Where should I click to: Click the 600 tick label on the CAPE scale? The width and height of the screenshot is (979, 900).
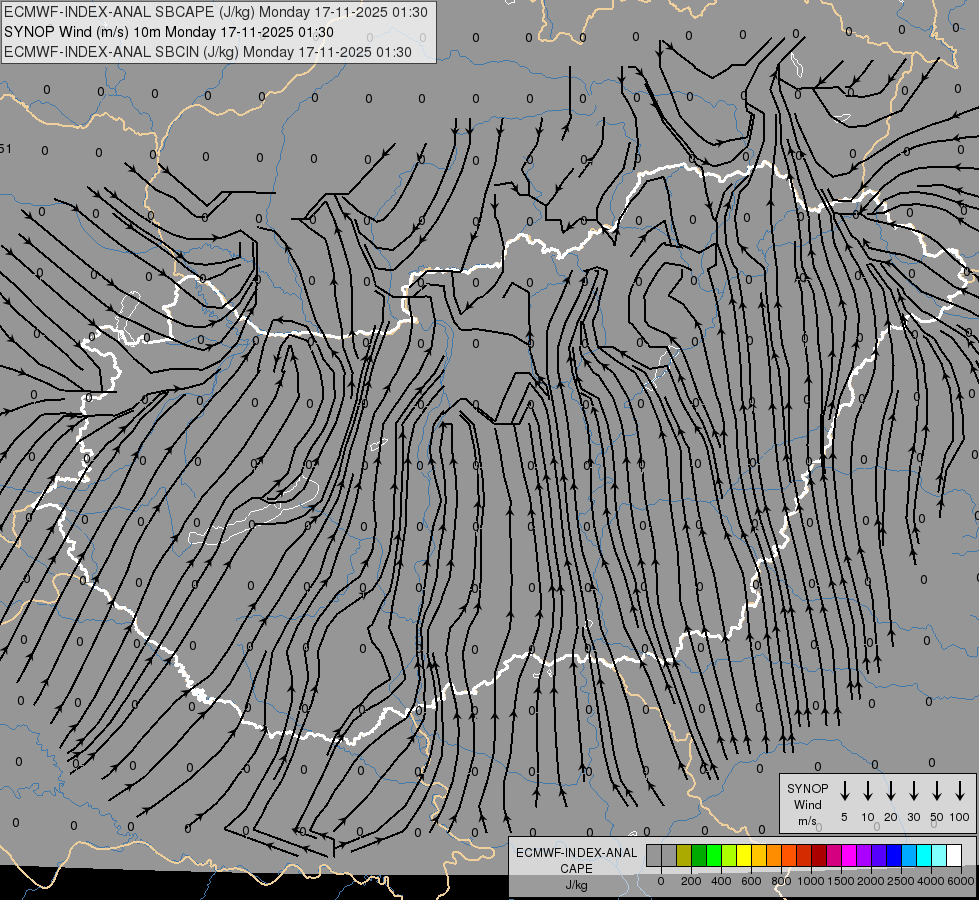751,881
